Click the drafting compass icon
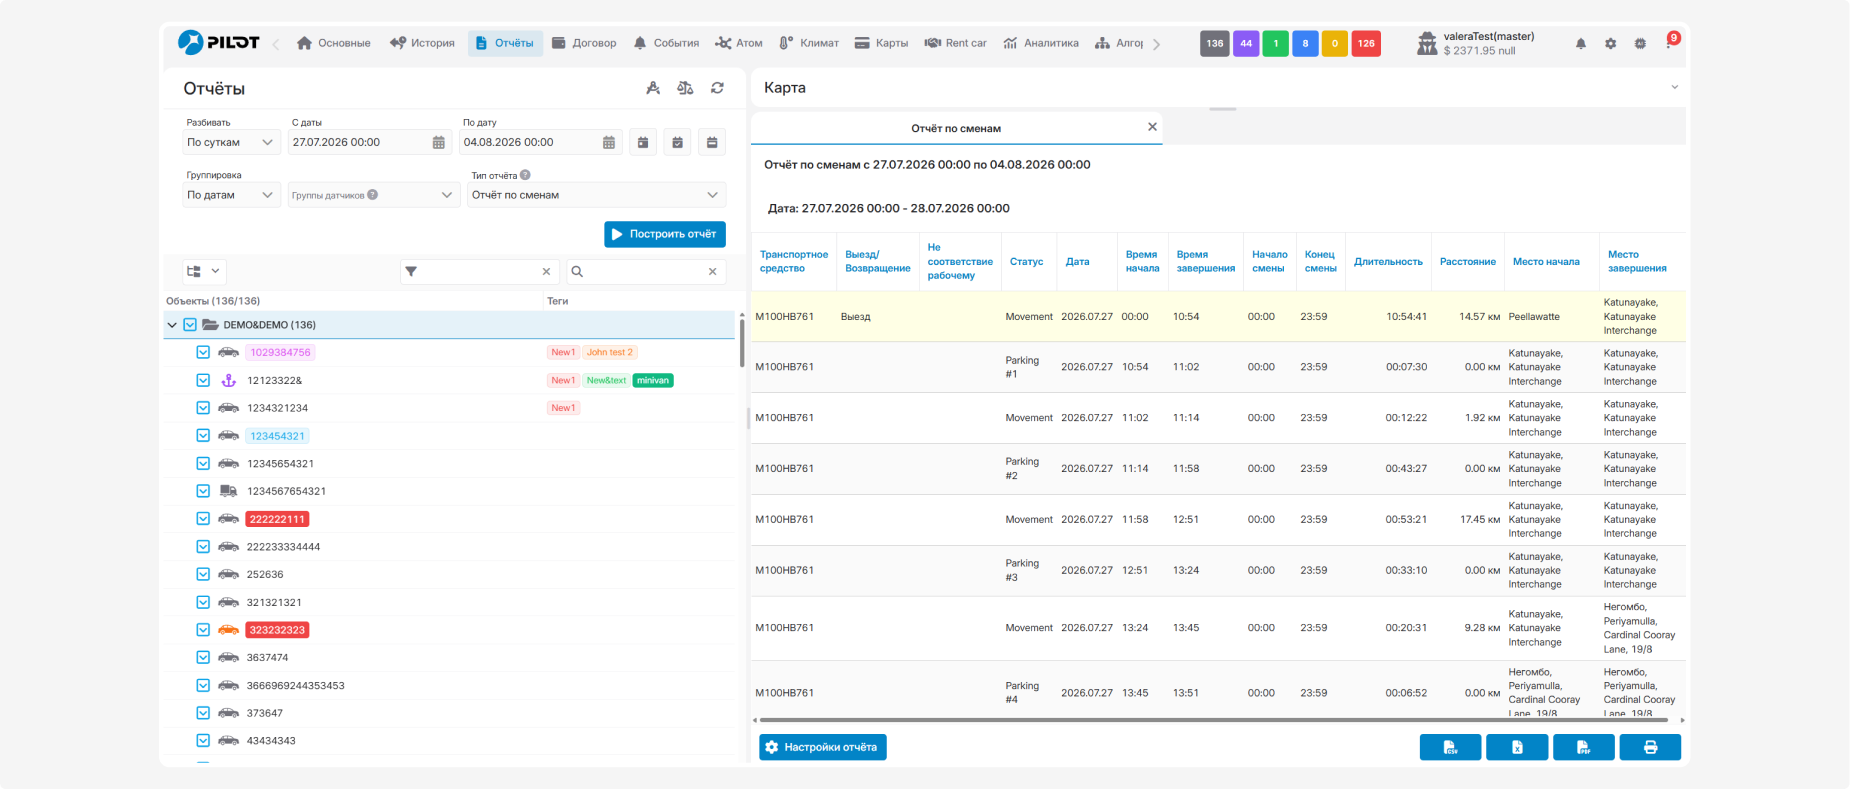The image size is (1850, 789). tap(653, 88)
